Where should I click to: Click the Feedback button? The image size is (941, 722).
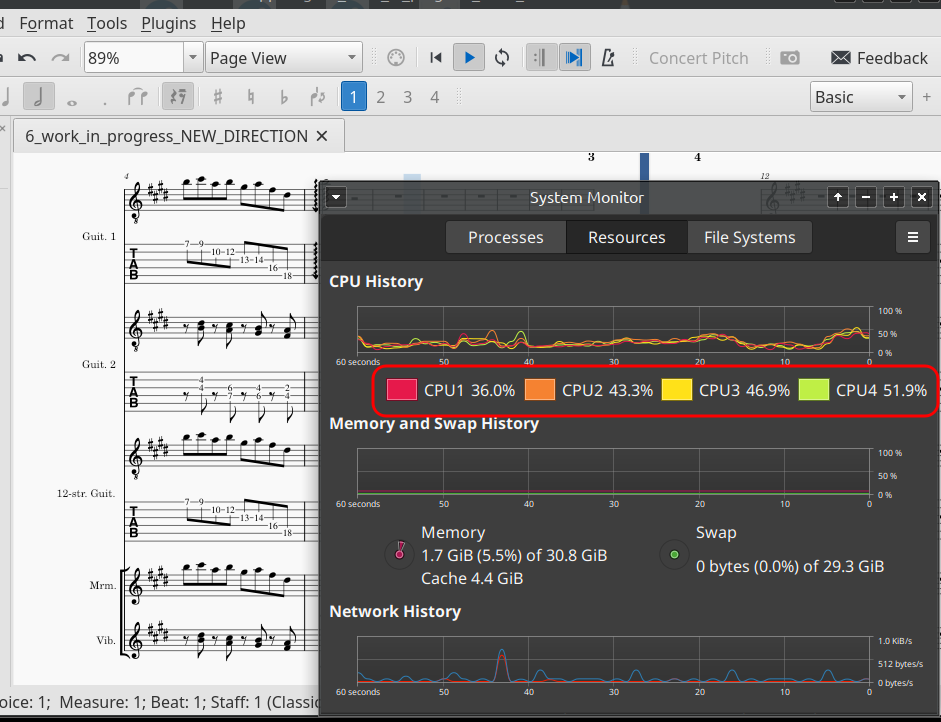click(878, 57)
